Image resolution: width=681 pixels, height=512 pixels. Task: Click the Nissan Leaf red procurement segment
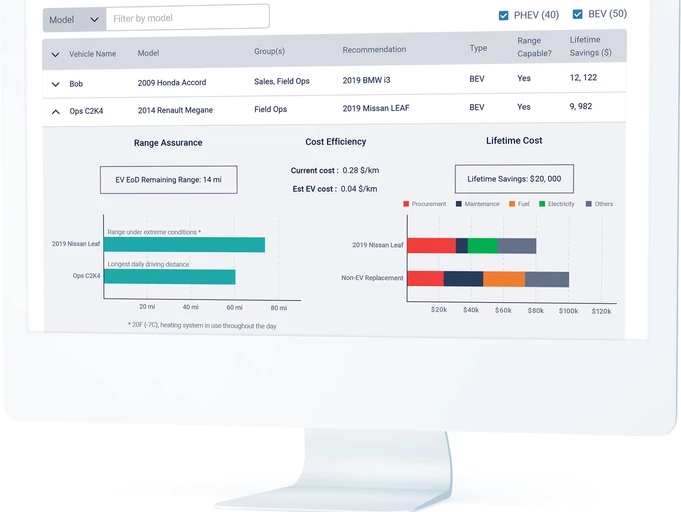[x=432, y=246]
